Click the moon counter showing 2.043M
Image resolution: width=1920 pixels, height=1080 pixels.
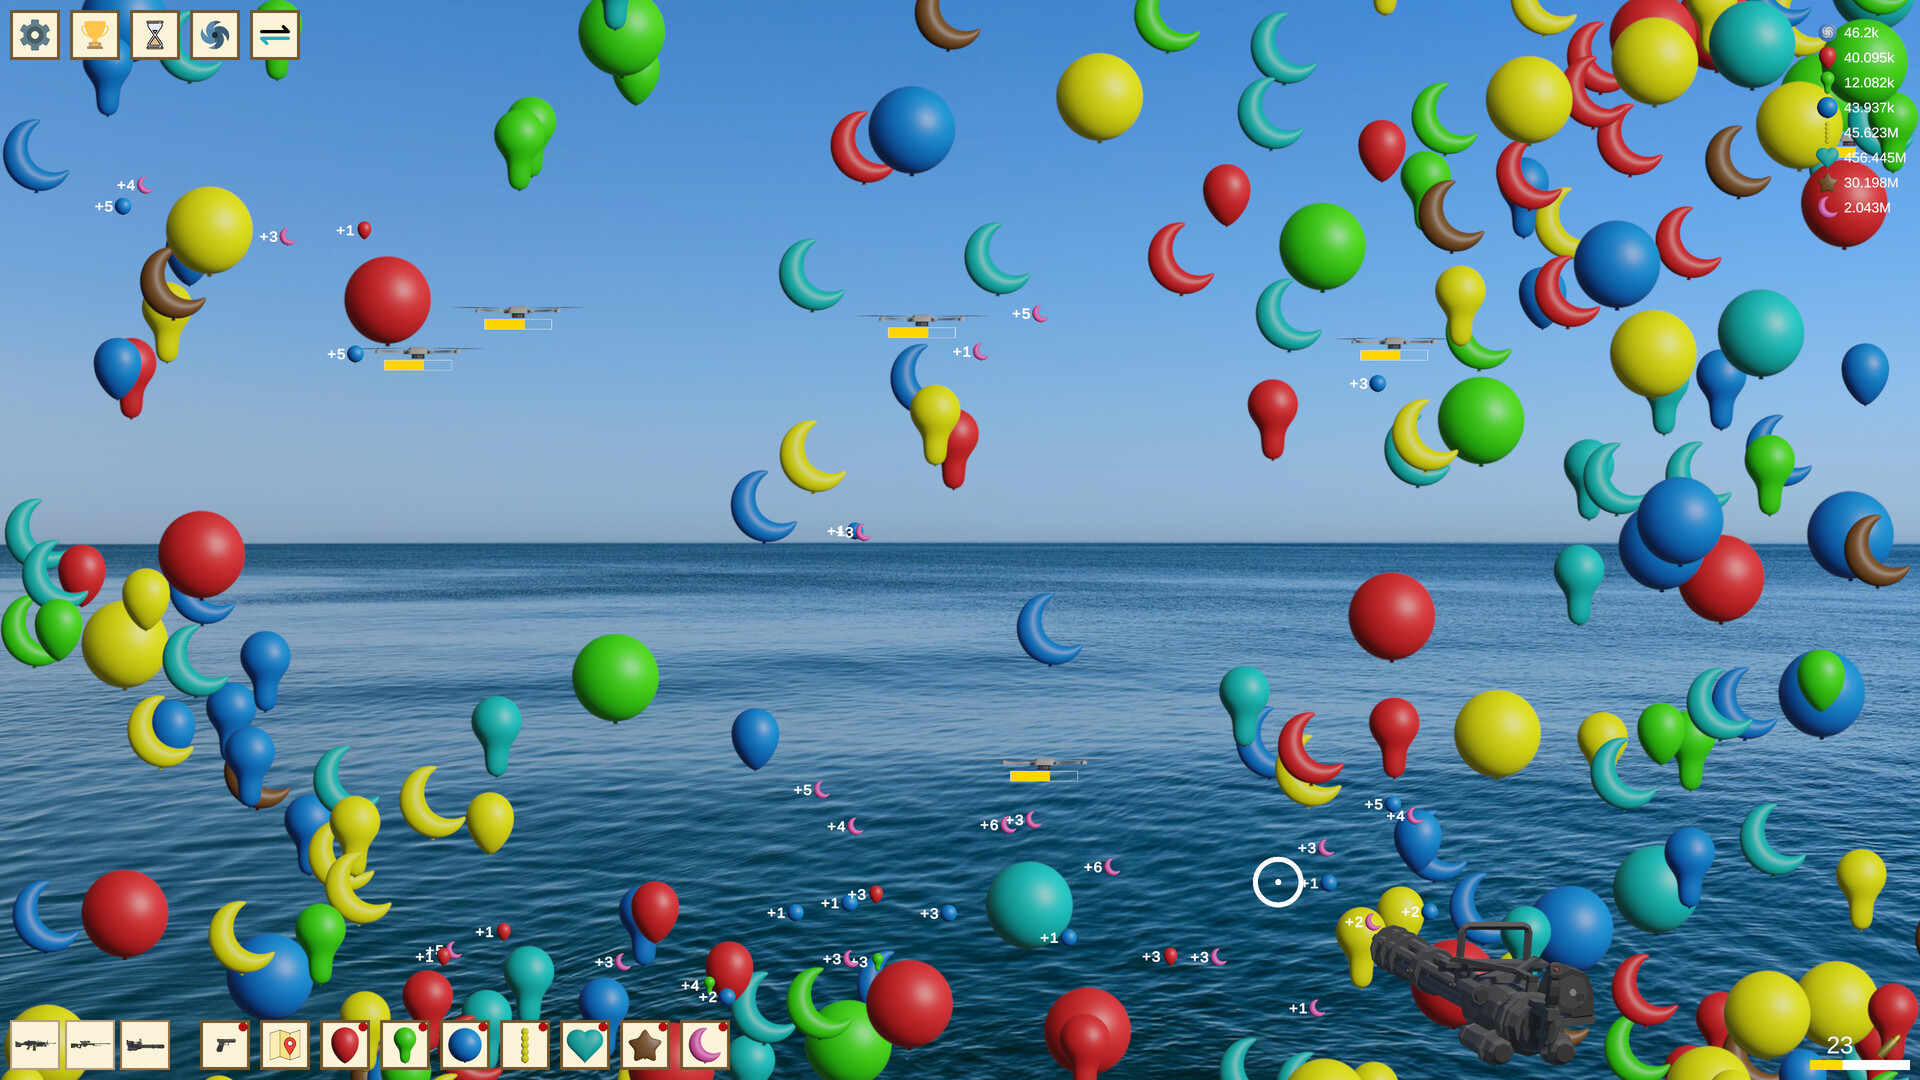(1866, 208)
